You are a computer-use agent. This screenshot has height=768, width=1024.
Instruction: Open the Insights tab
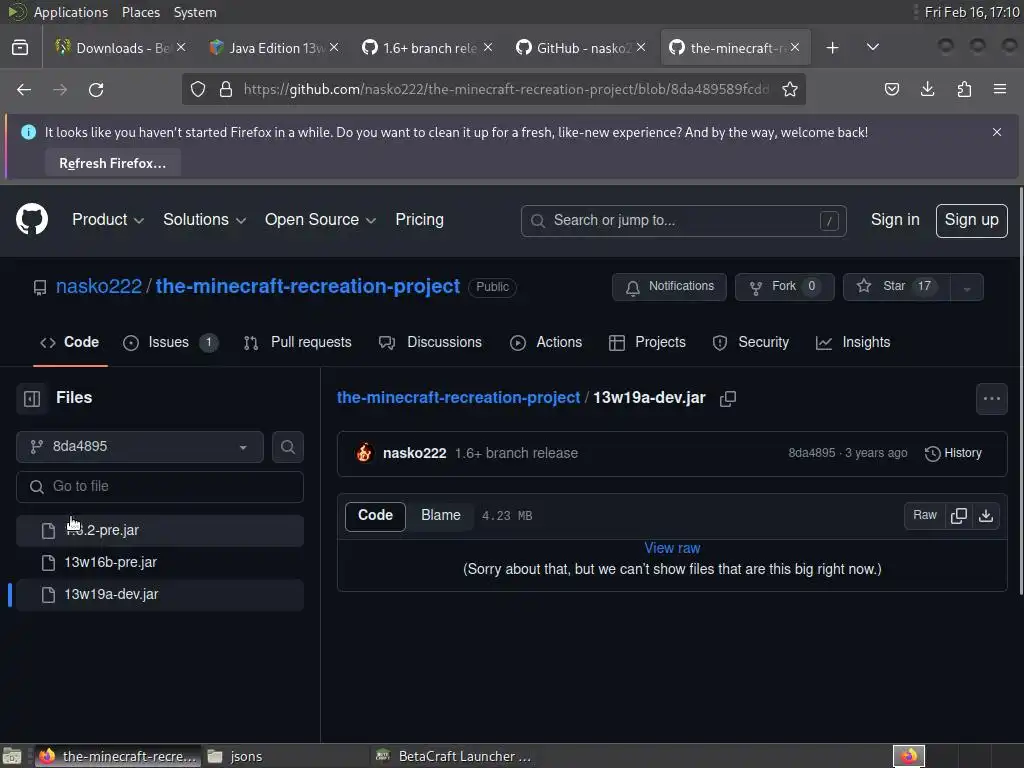(x=853, y=342)
